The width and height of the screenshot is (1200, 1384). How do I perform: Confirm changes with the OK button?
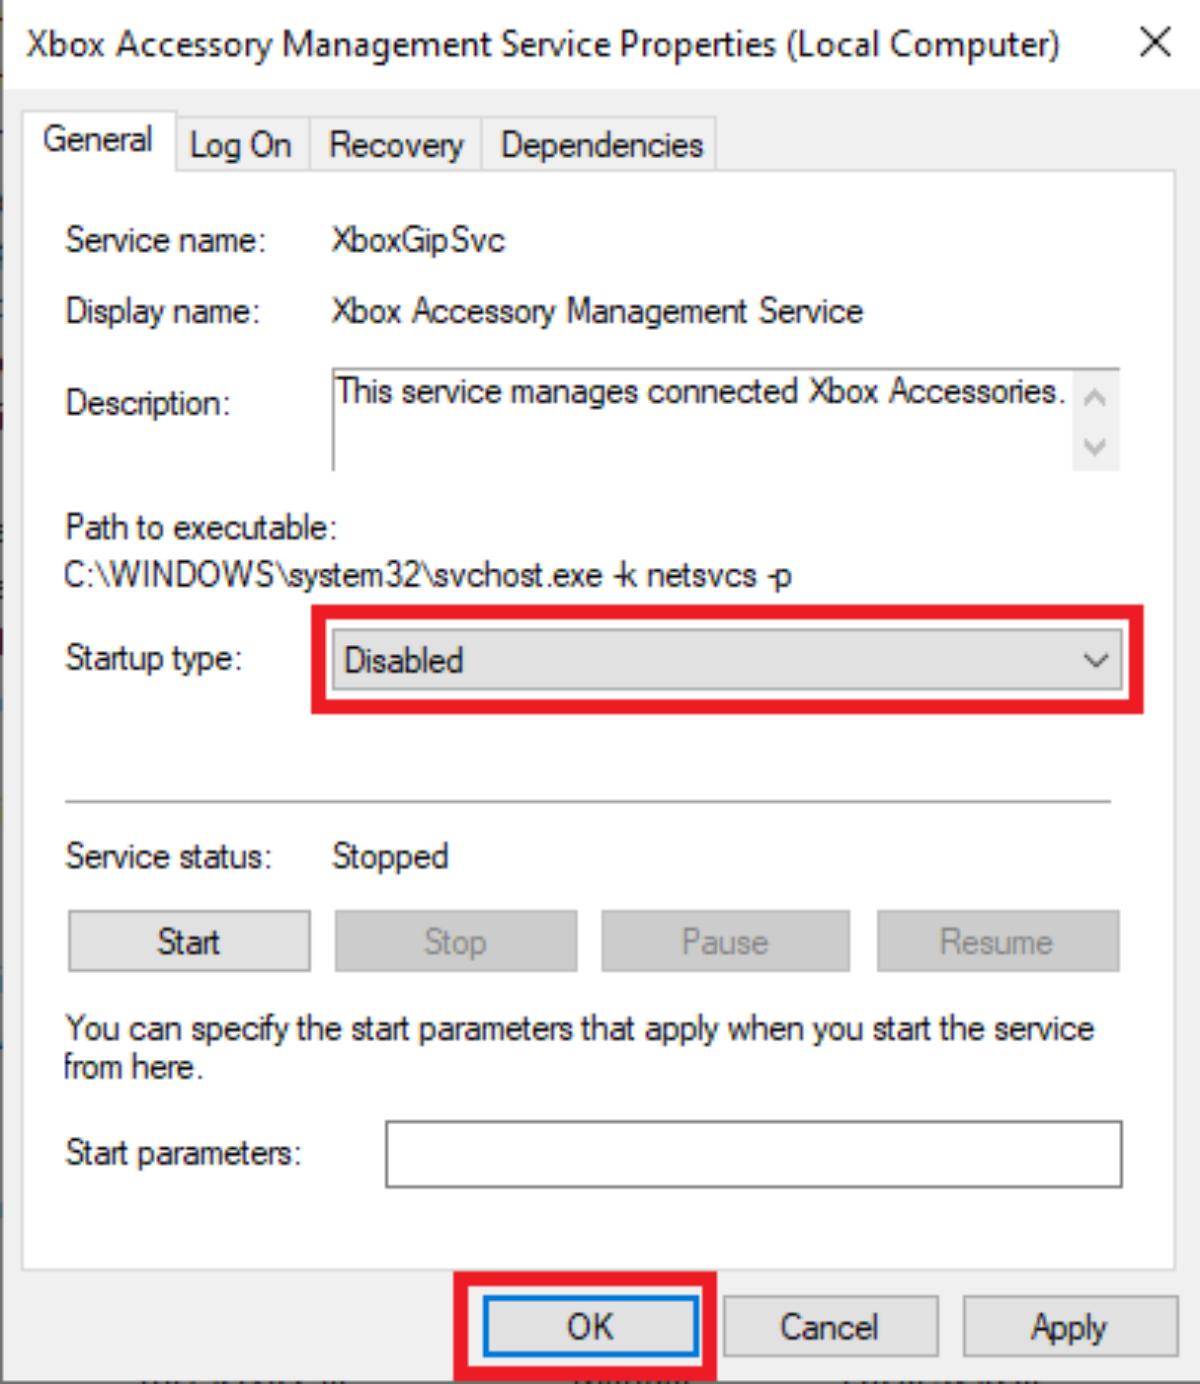pyautogui.click(x=590, y=1326)
